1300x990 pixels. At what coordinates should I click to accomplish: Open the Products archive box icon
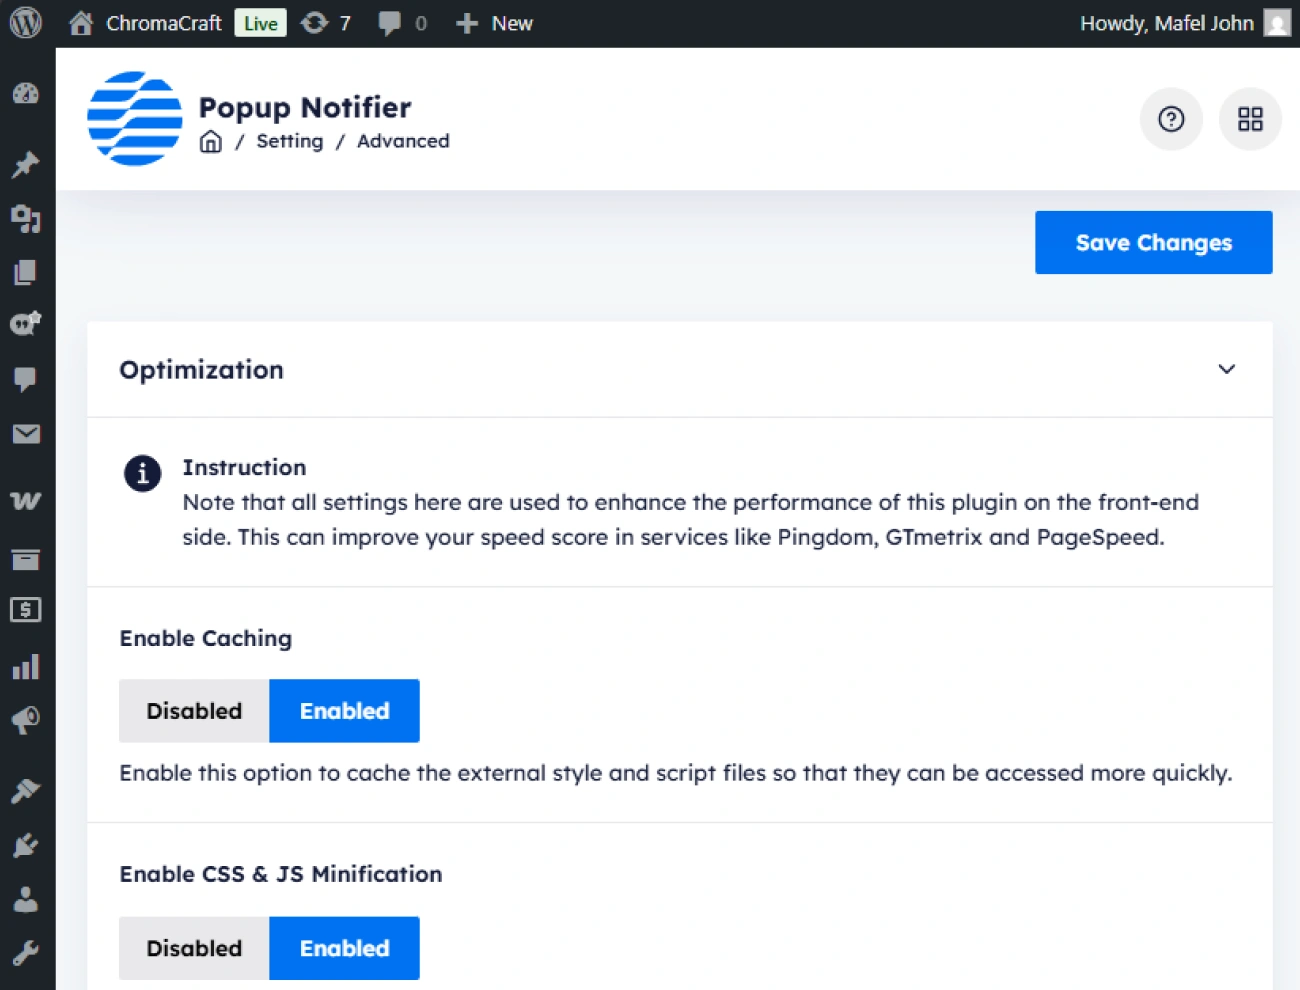pos(26,559)
